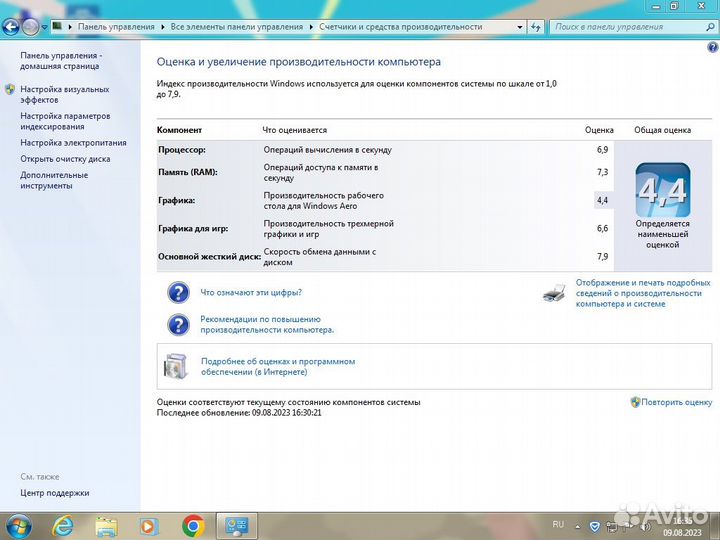
Task: Open recent pages dropdown next to forward arrow
Action: click(44, 27)
